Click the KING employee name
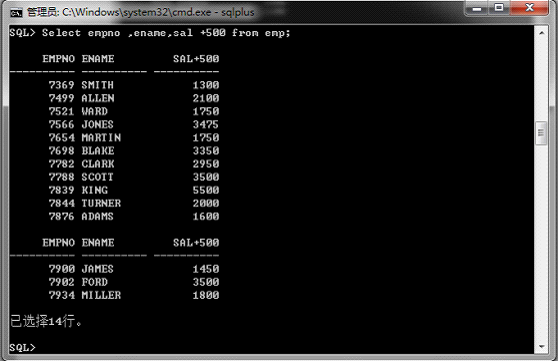Viewport: 558px width, 361px height. coord(95,190)
